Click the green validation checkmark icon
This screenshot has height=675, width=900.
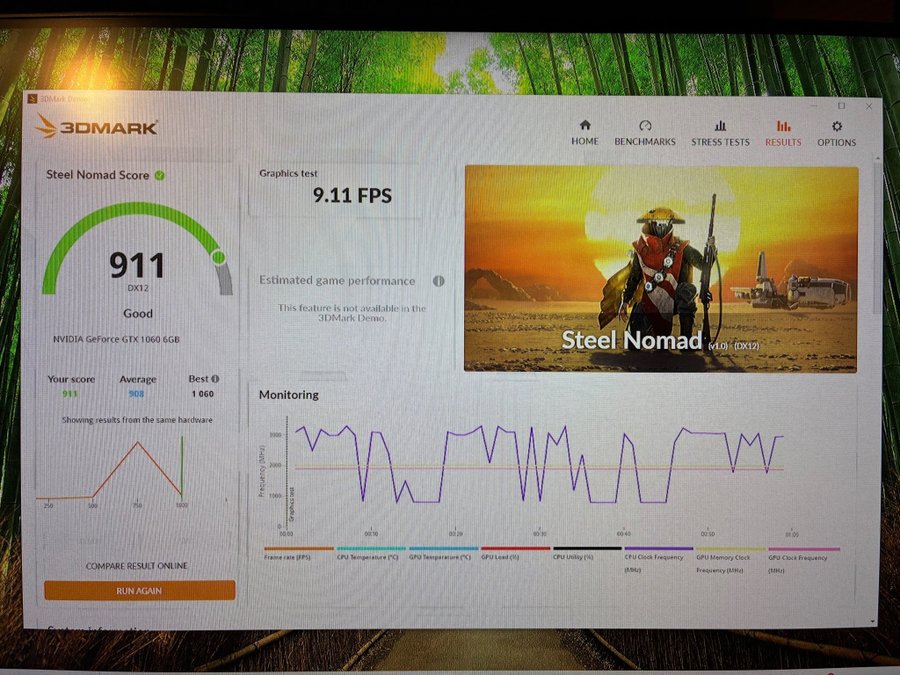(160, 176)
